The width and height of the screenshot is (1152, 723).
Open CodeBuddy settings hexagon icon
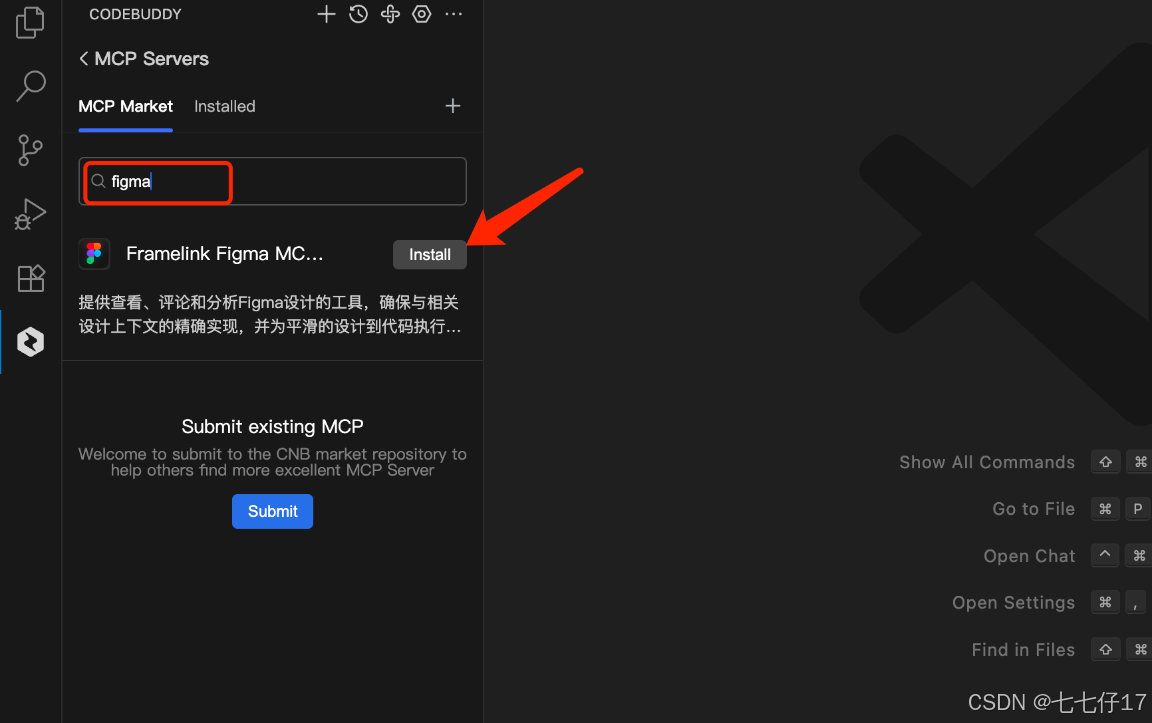click(x=422, y=14)
